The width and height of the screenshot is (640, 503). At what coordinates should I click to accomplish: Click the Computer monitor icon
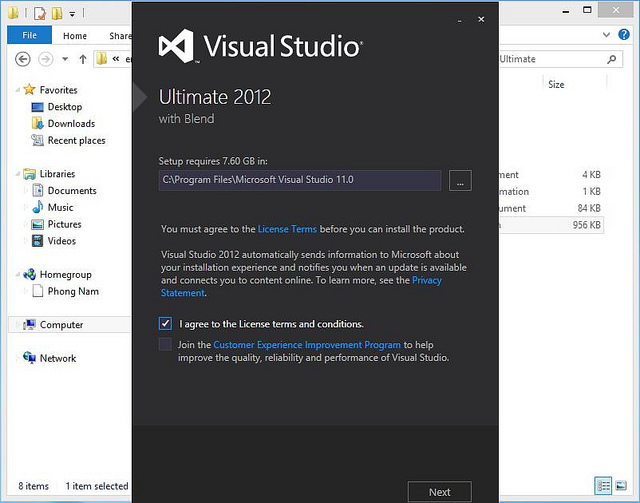tap(29, 325)
